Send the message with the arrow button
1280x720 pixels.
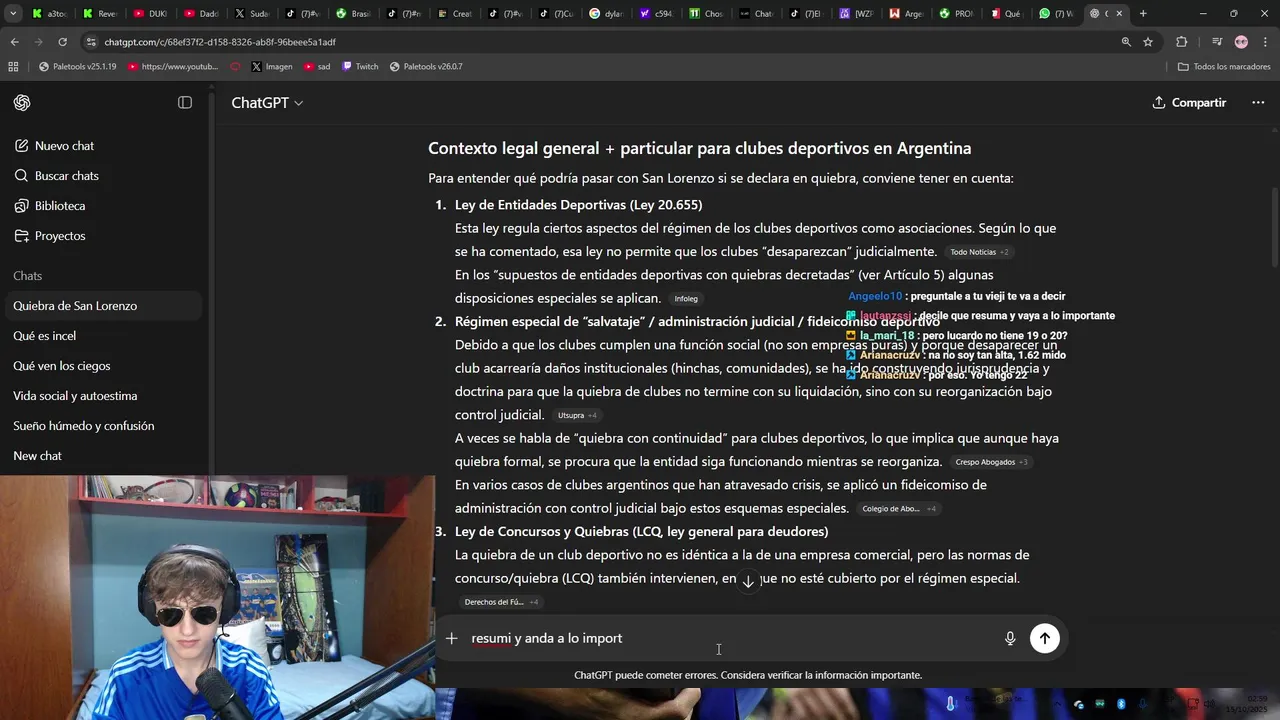pyautogui.click(x=1045, y=638)
